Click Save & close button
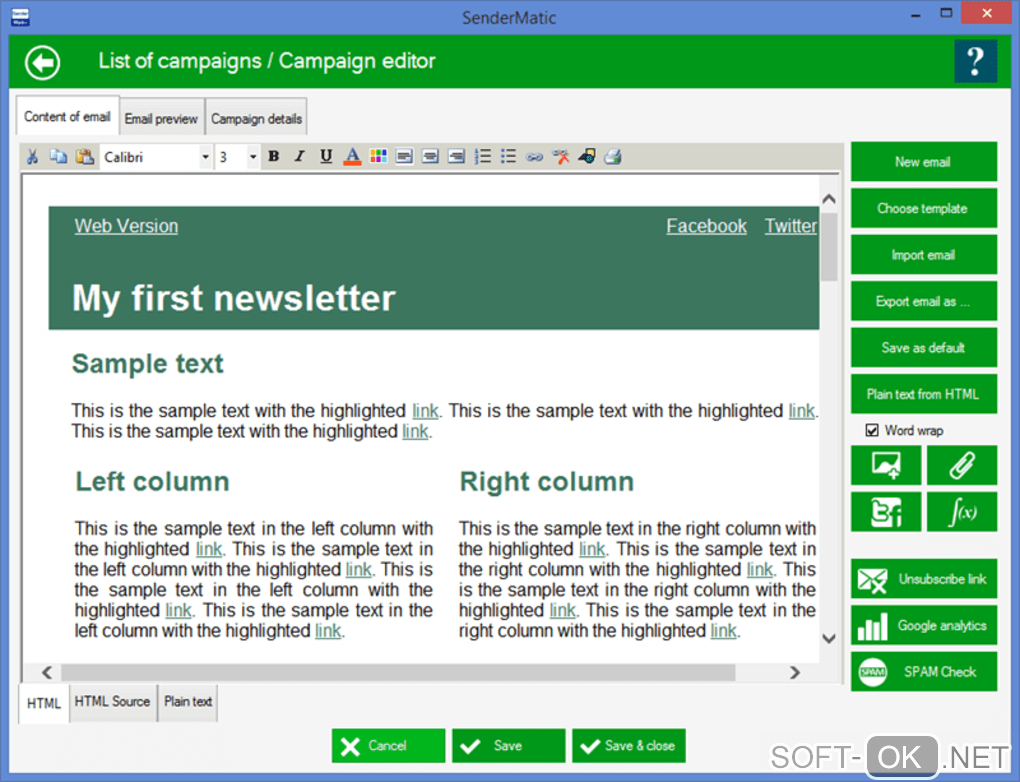This screenshot has width=1020, height=782. click(x=629, y=746)
